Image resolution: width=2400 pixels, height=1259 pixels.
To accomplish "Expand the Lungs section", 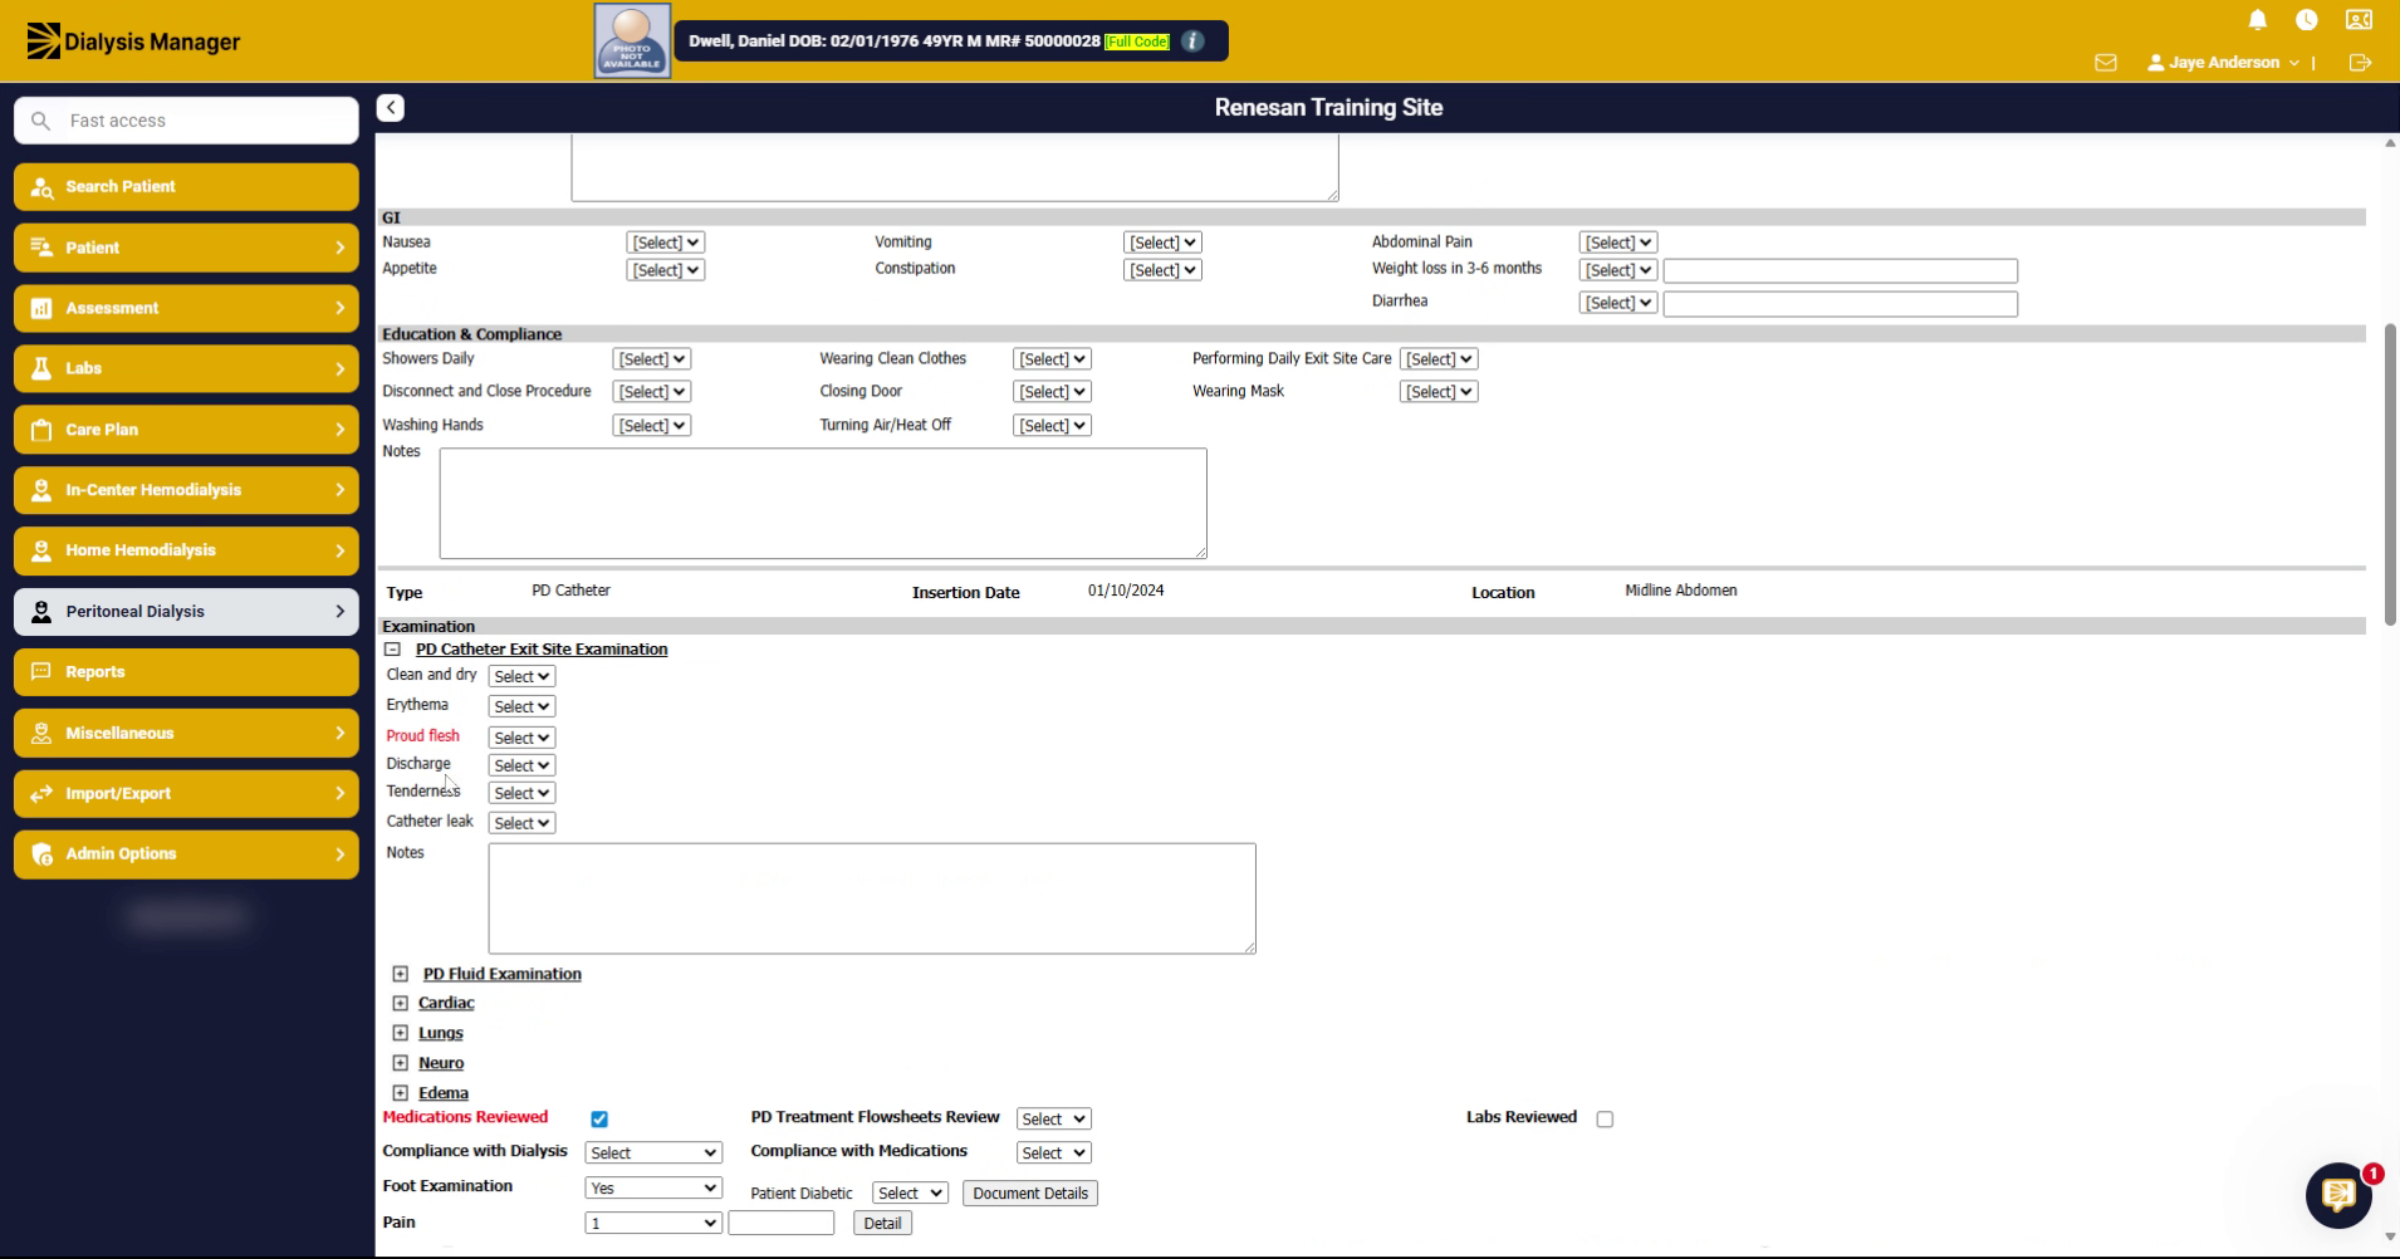I will (400, 1033).
